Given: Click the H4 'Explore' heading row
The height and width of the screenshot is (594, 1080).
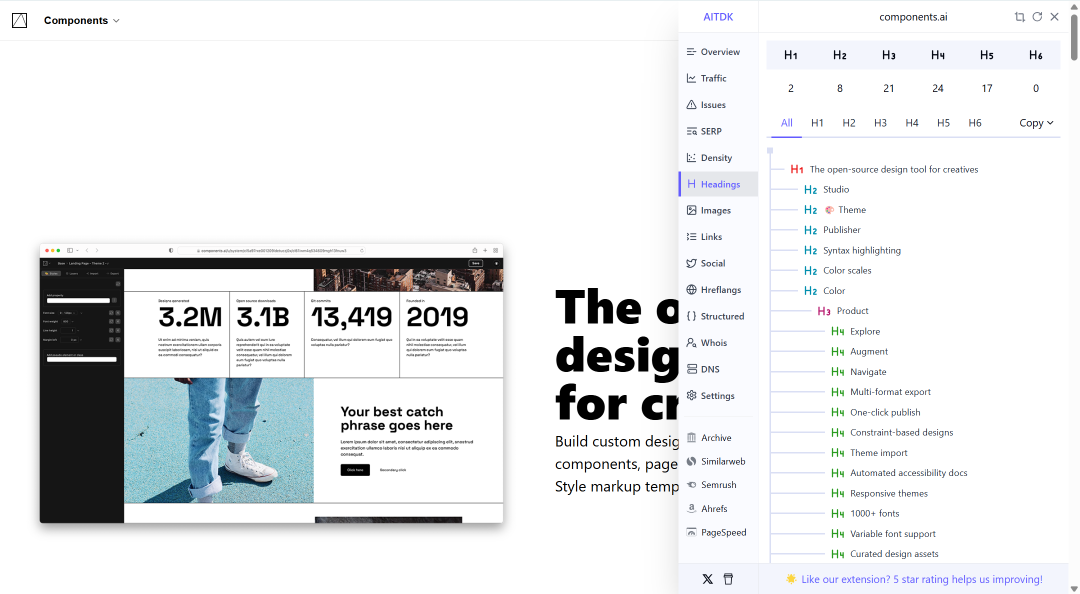Looking at the screenshot, I should [855, 331].
